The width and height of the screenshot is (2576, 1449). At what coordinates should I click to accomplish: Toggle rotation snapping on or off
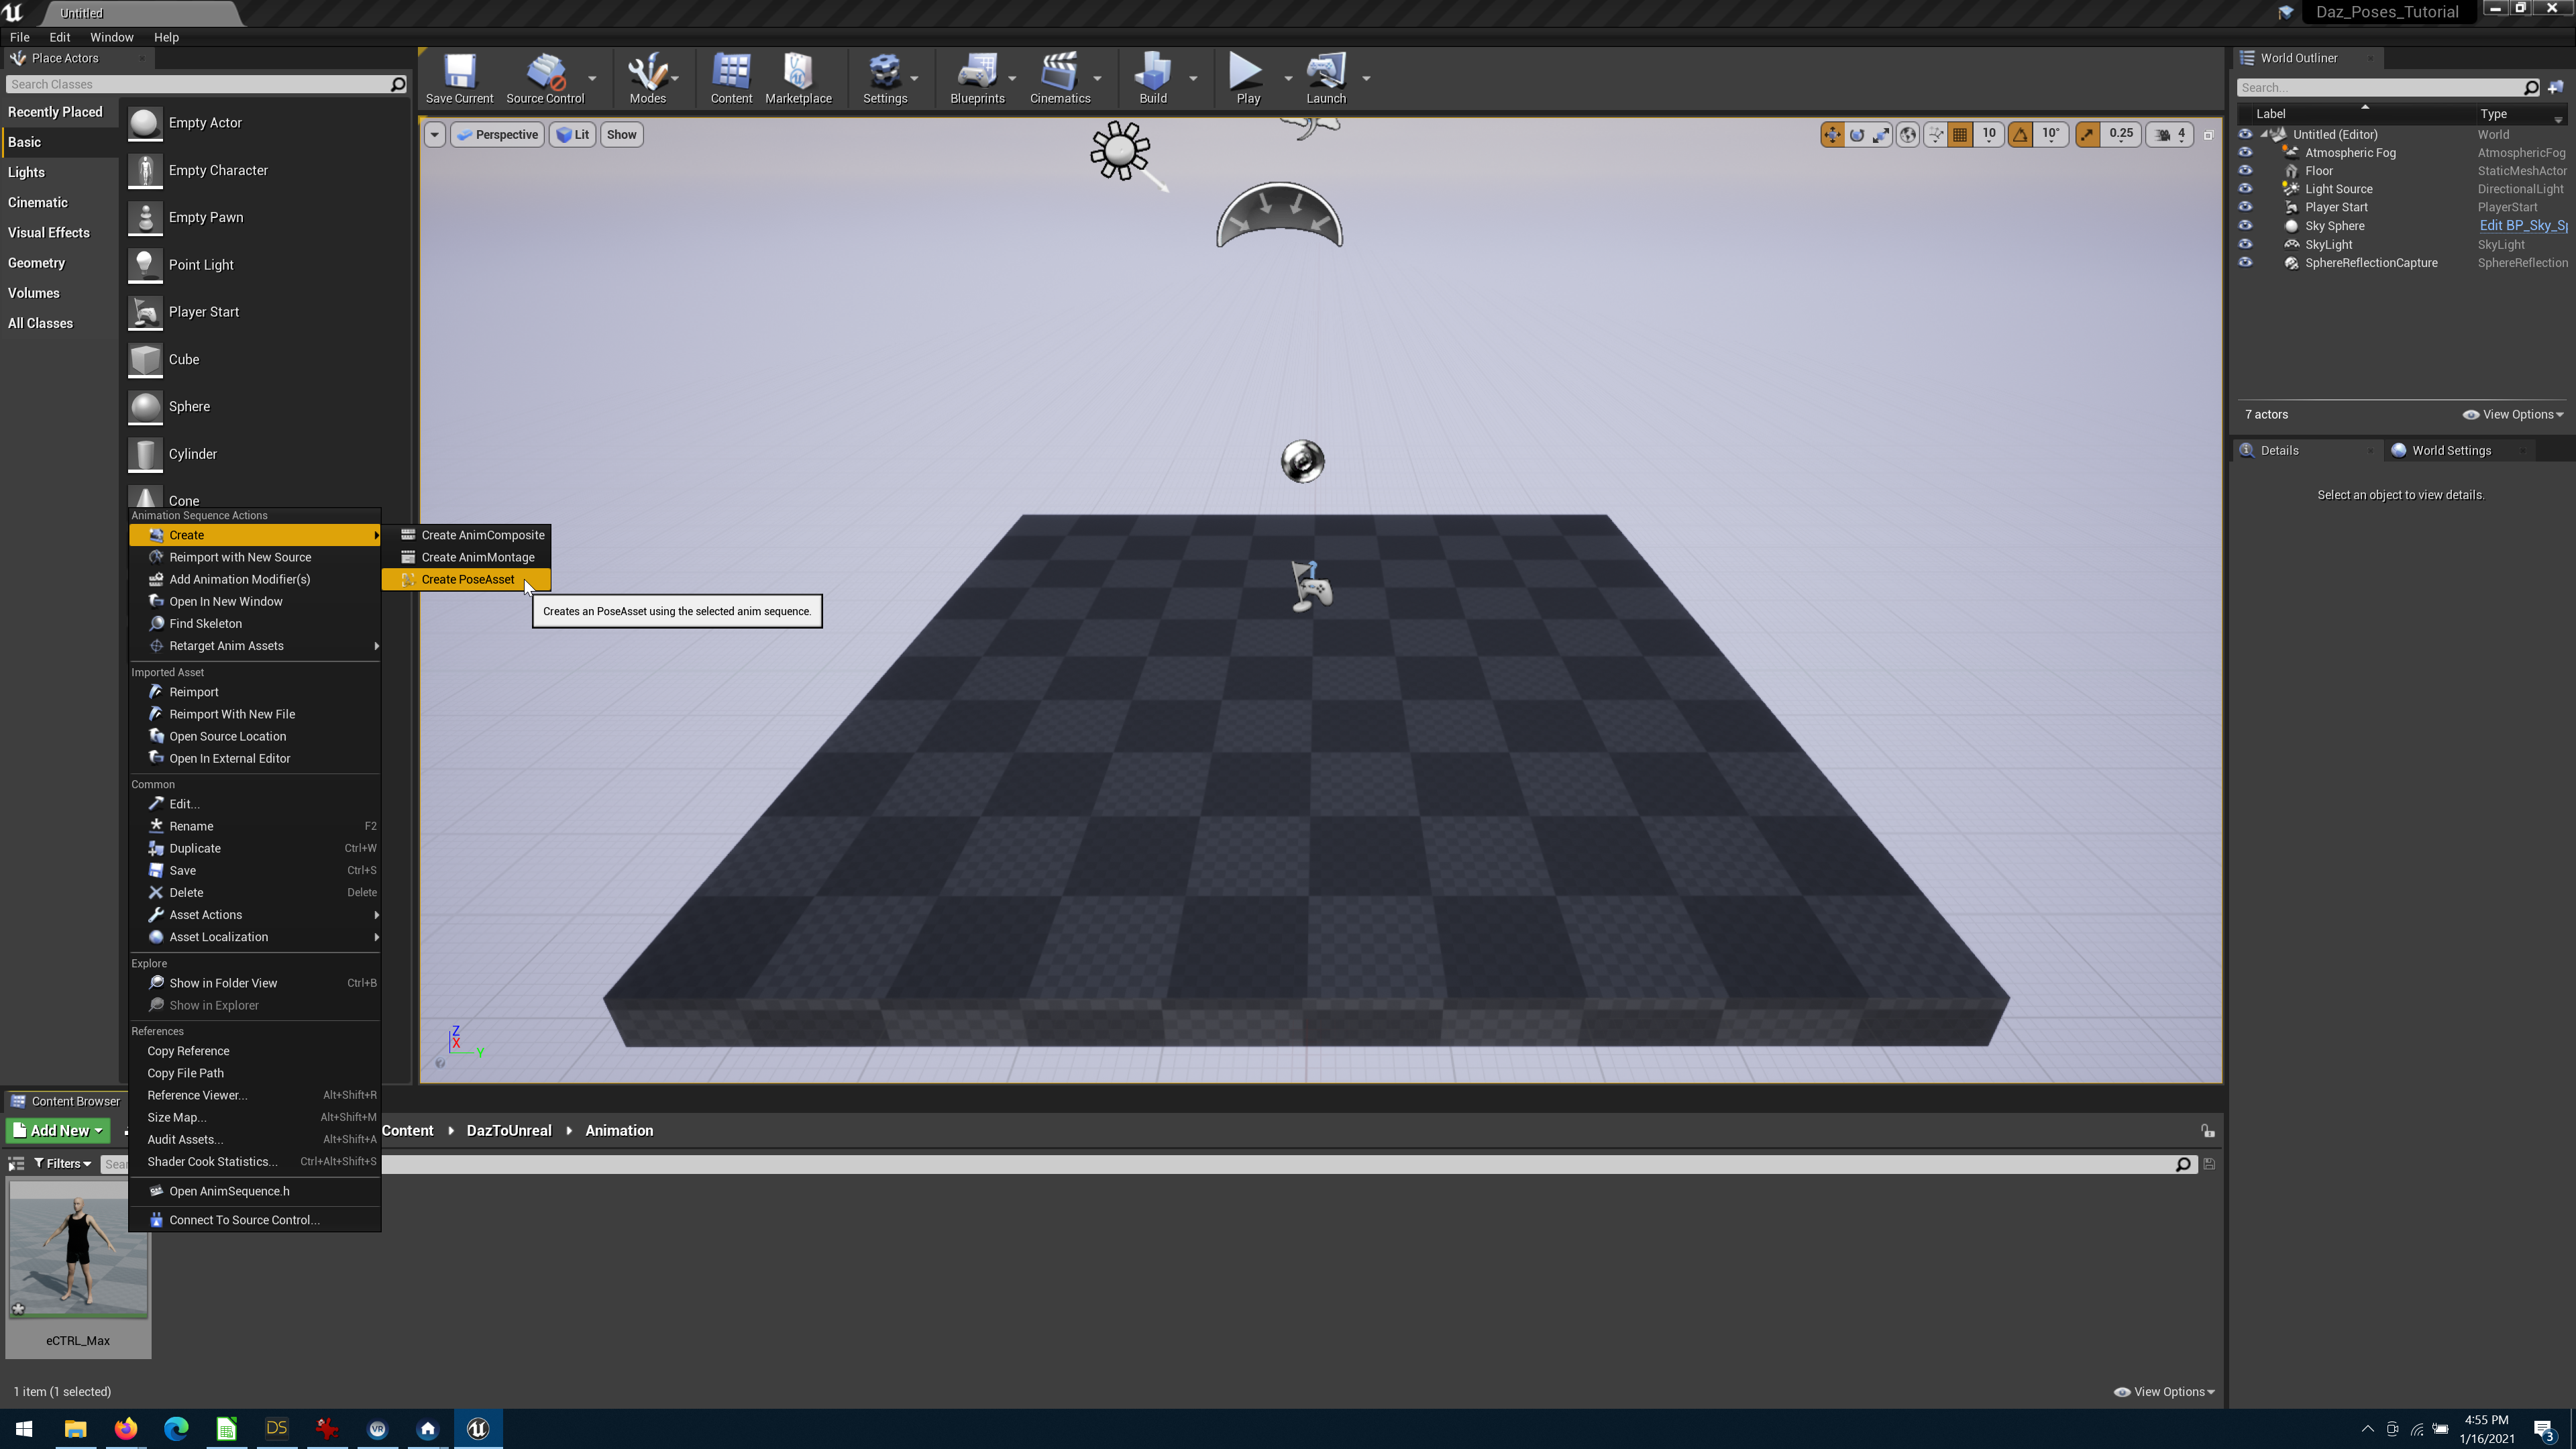(x=2020, y=134)
